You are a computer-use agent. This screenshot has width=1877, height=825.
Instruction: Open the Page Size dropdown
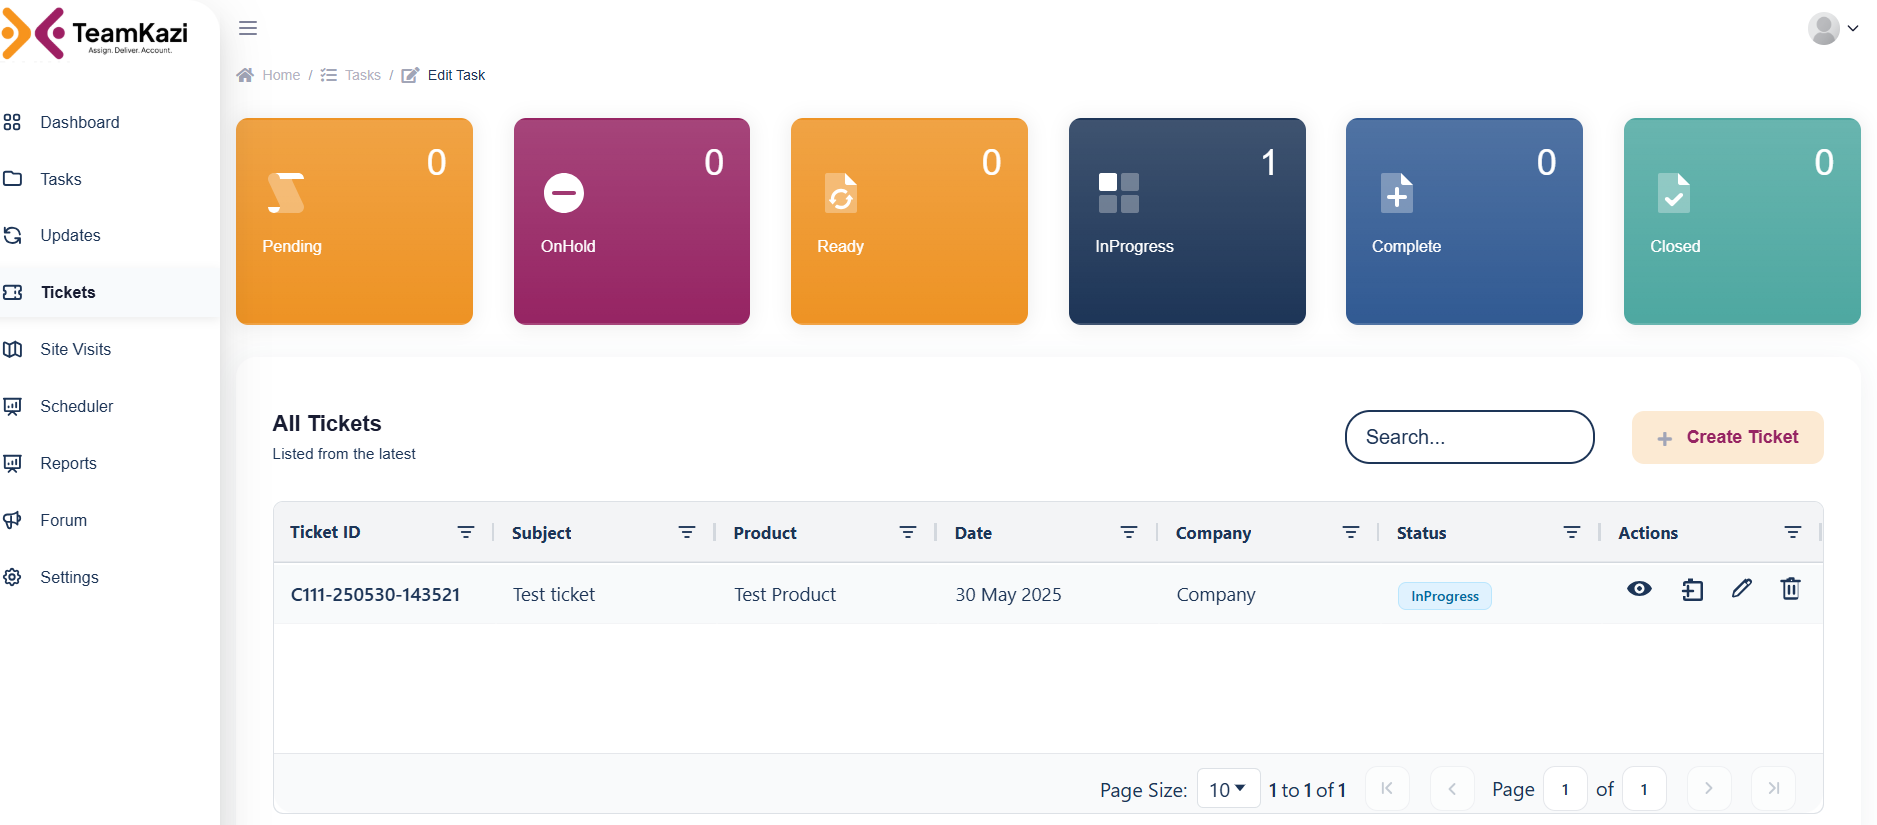1228,789
